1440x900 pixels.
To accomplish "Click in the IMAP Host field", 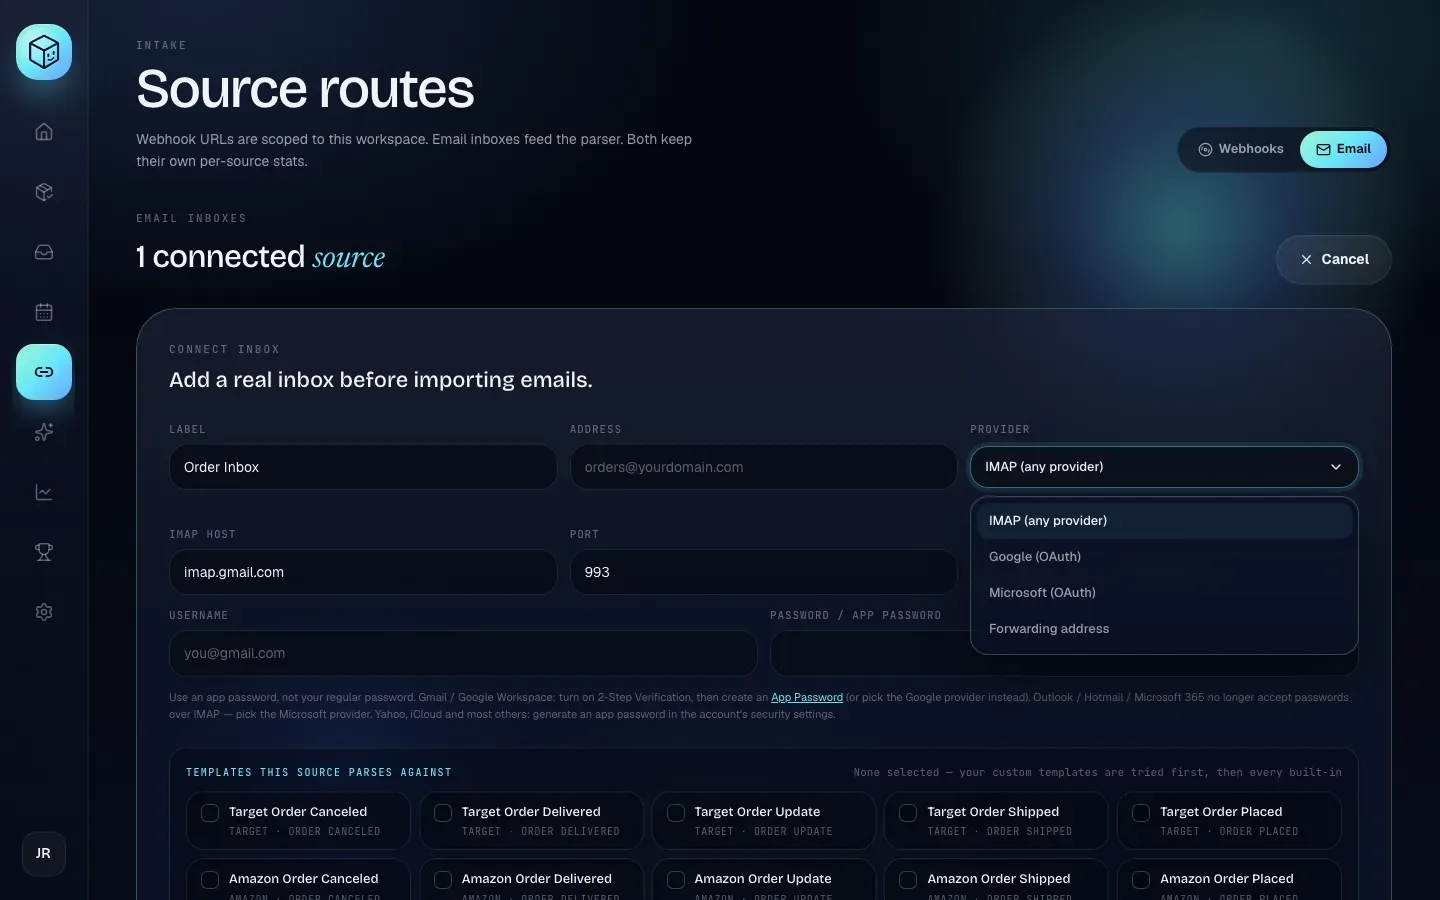I will tap(363, 572).
